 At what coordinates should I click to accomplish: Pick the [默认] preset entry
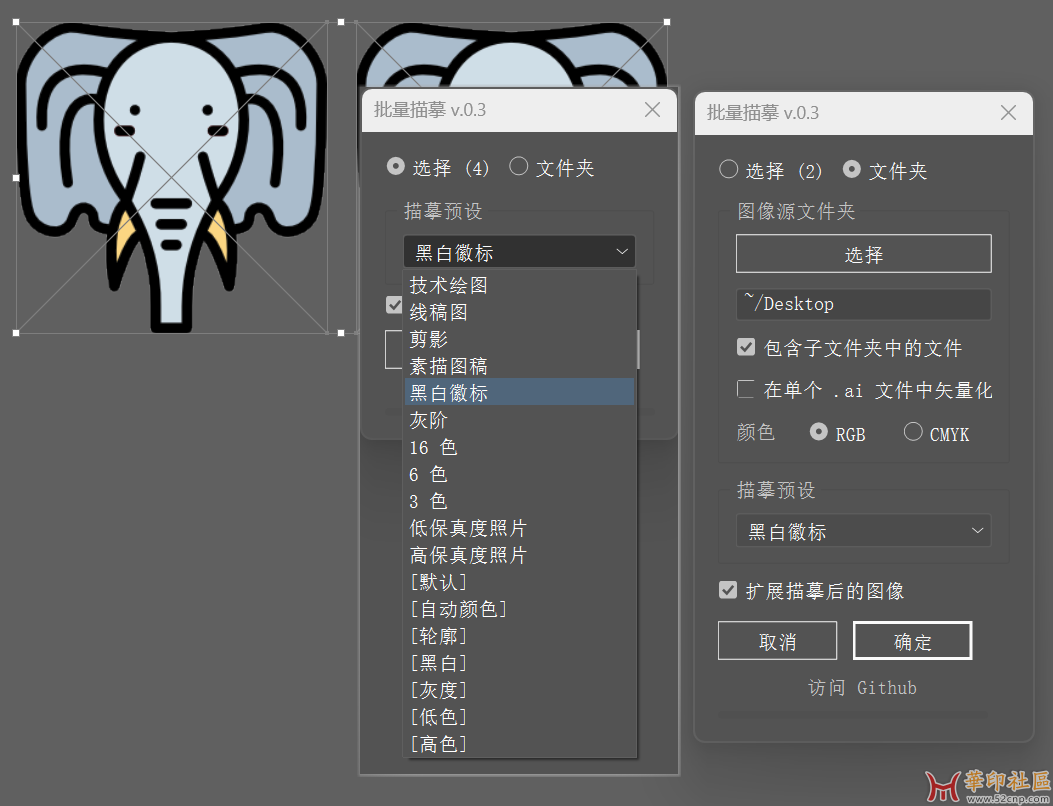point(519,582)
